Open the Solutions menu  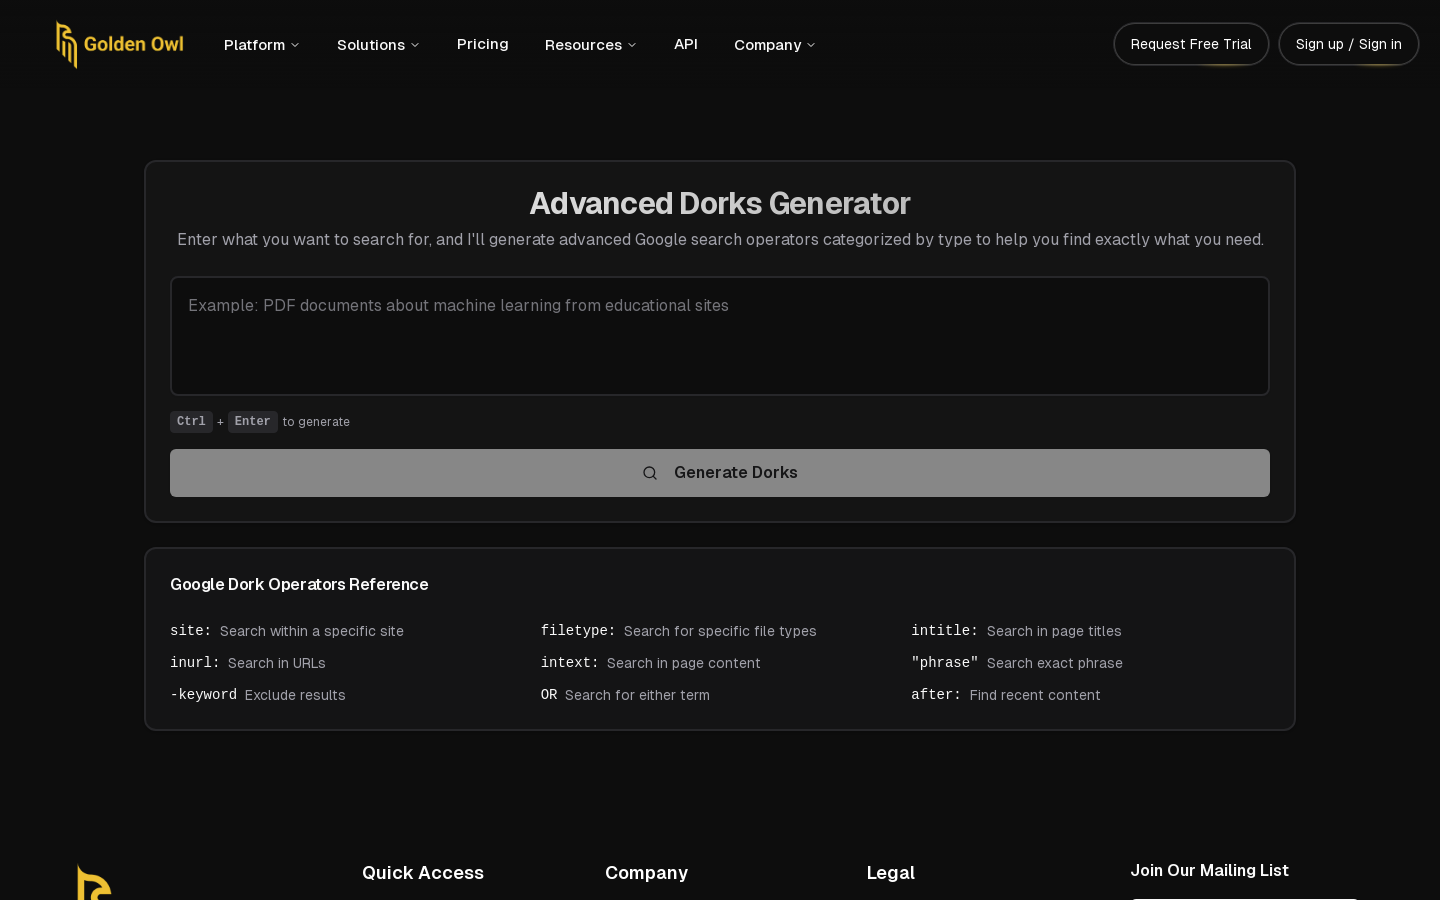click(378, 45)
